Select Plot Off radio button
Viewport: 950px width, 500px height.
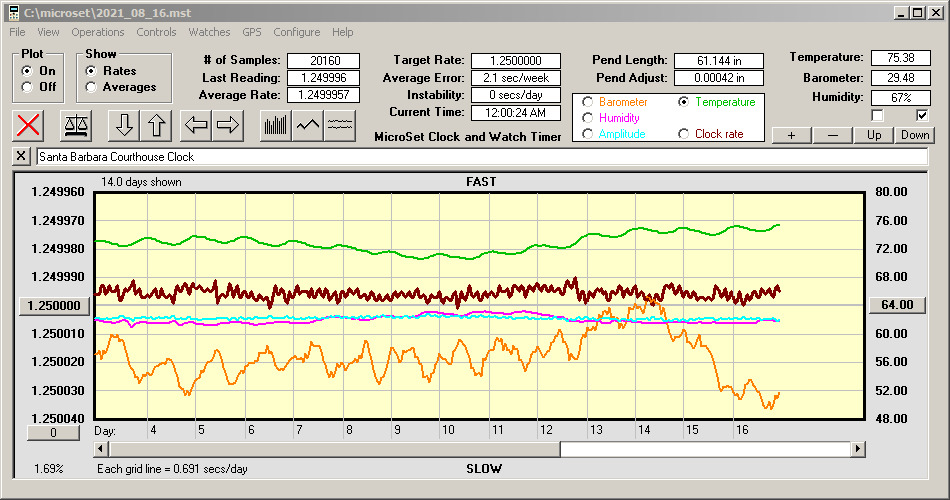(27, 87)
